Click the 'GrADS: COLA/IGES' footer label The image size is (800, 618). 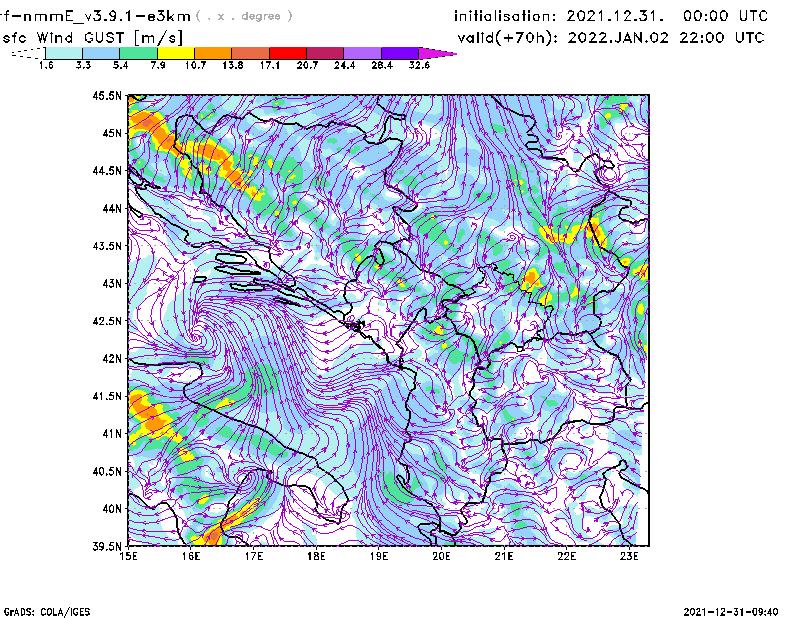click(47, 612)
